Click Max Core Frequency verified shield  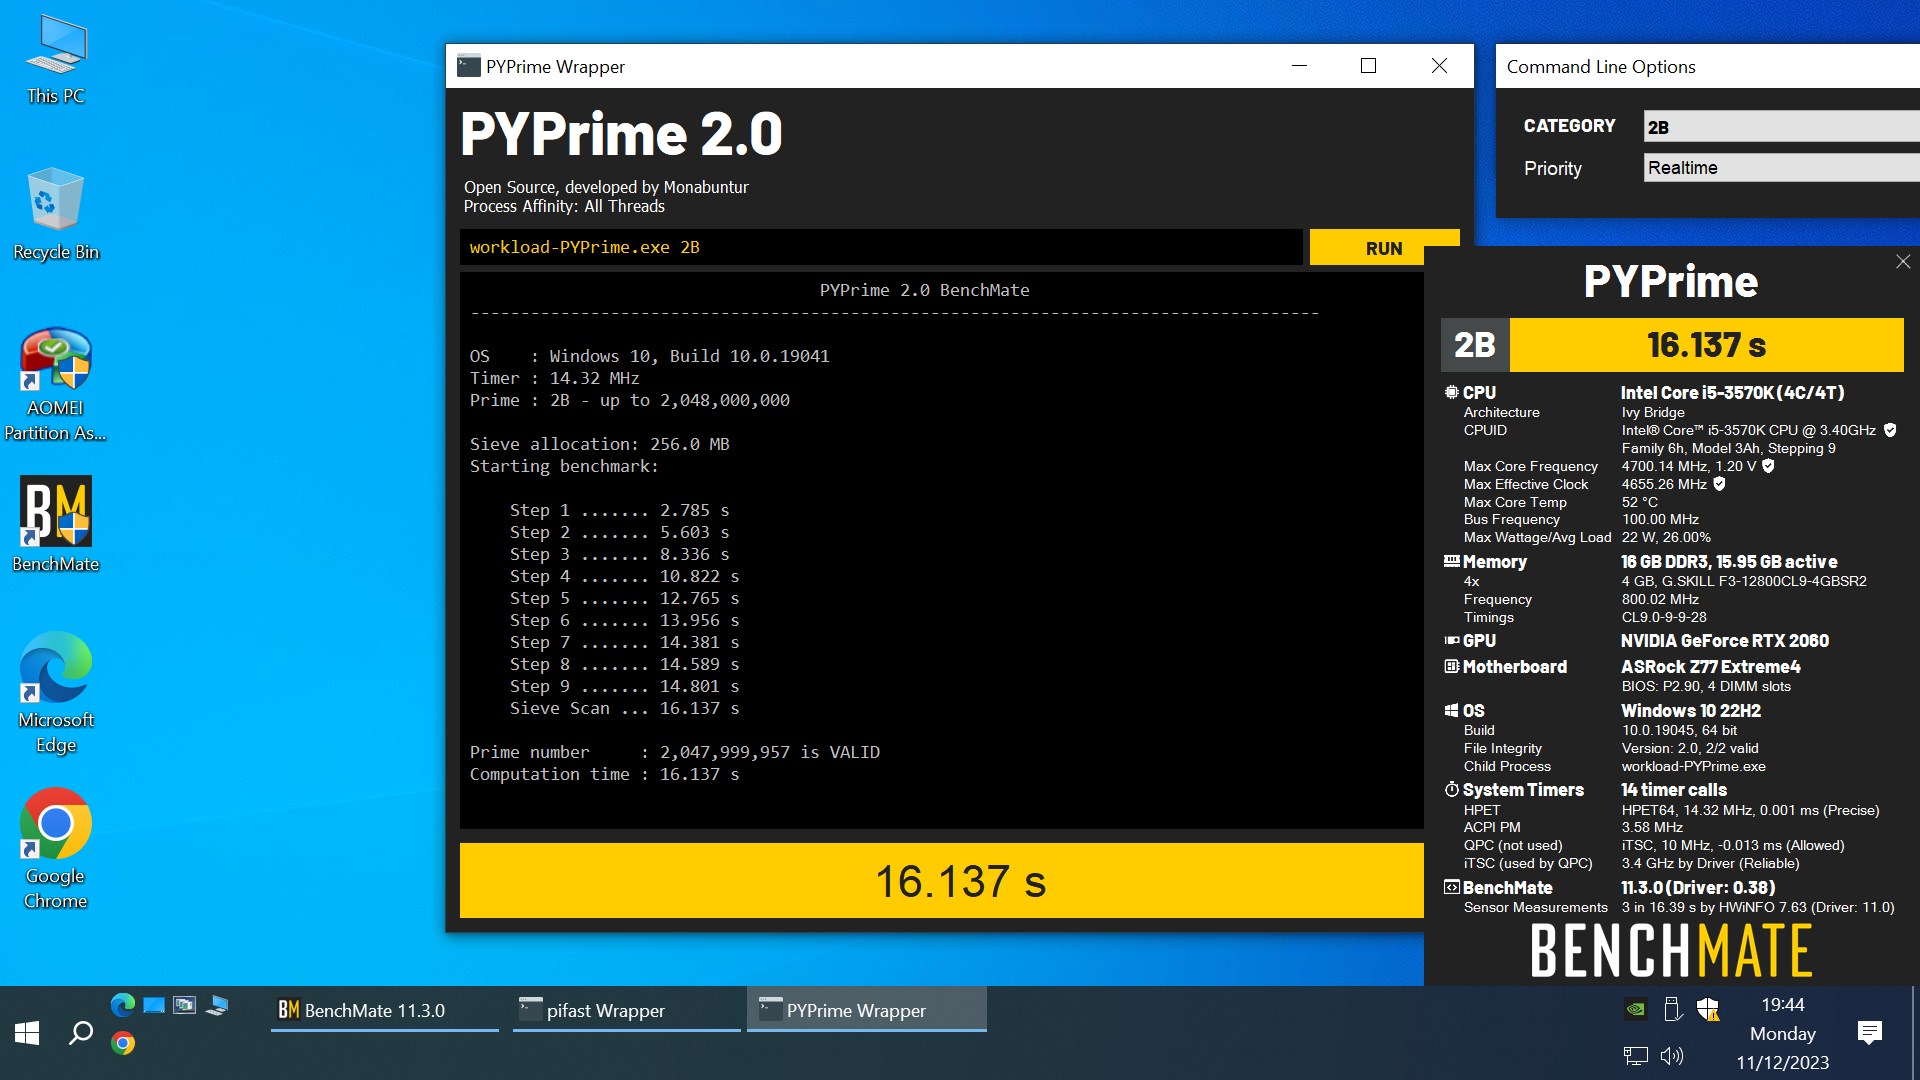pyautogui.click(x=1768, y=466)
